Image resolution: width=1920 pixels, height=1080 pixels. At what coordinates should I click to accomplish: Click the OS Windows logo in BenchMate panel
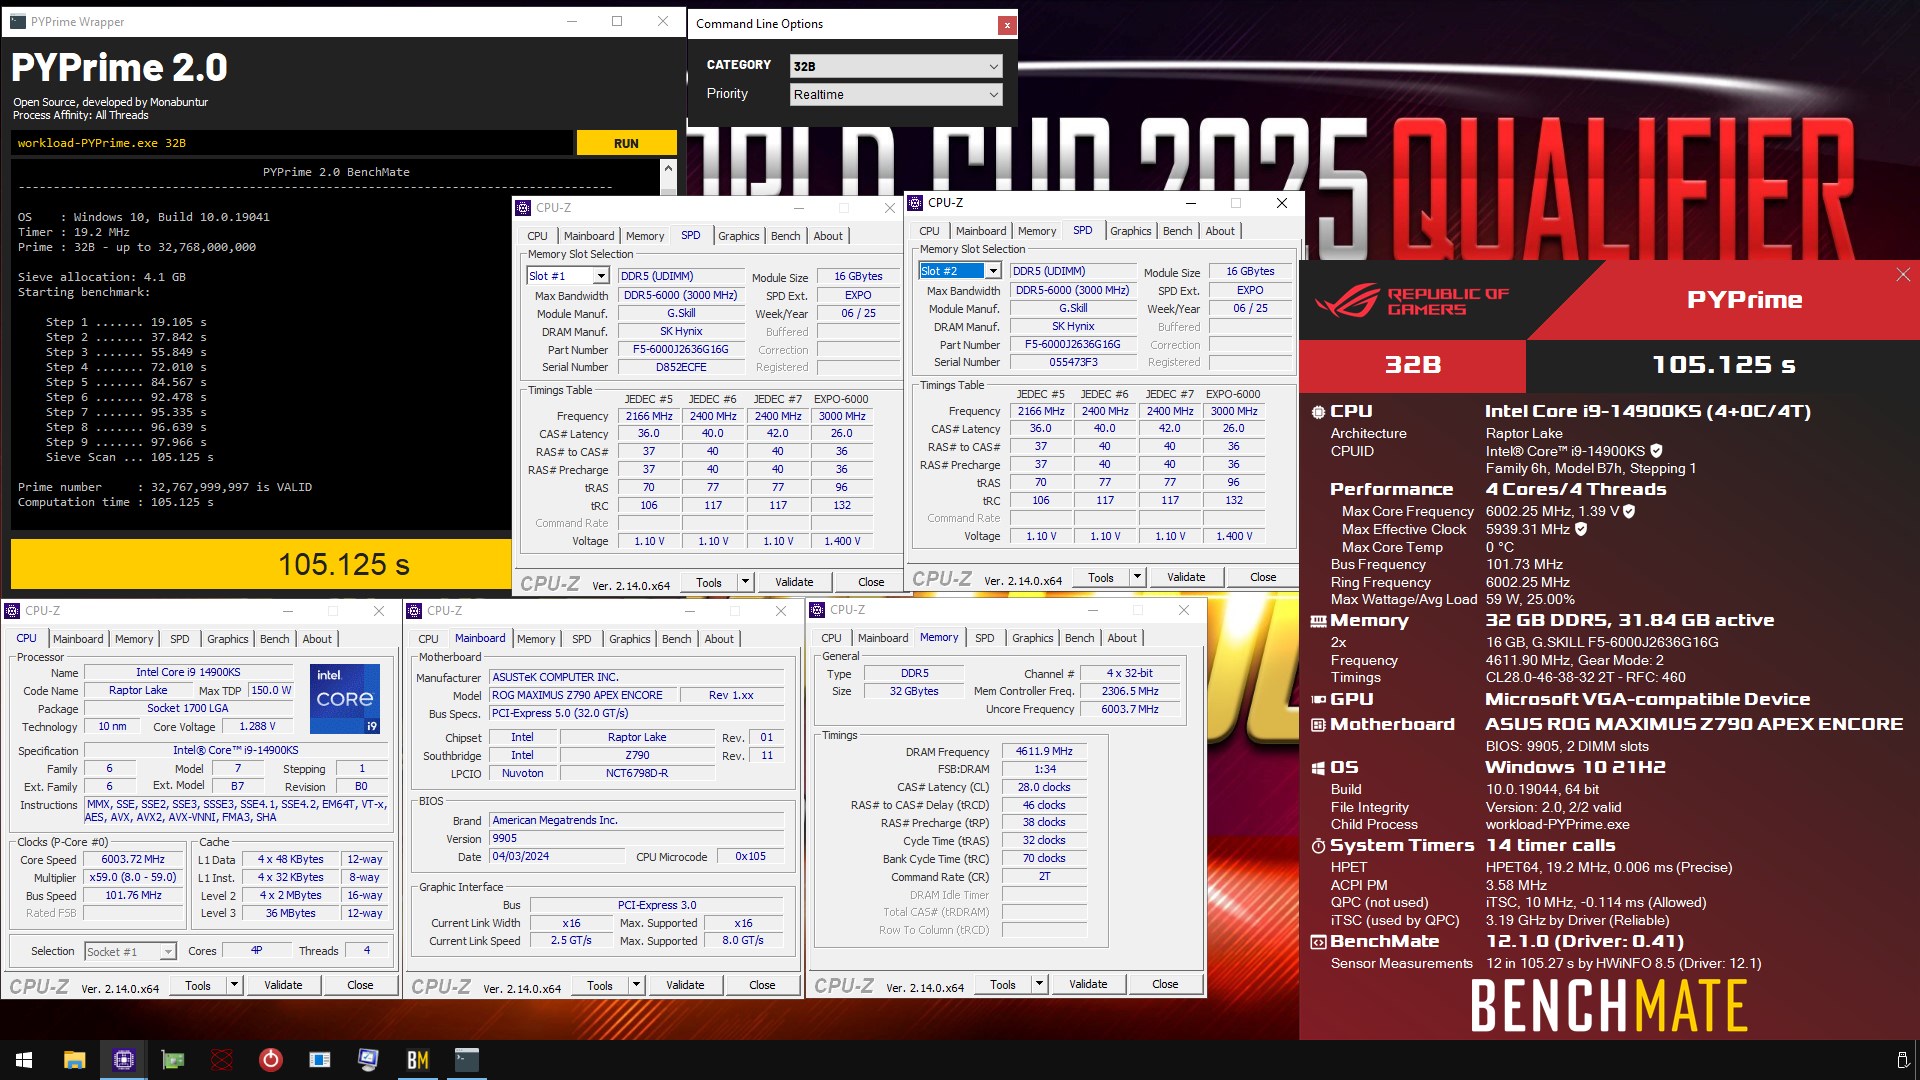pyautogui.click(x=1318, y=768)
